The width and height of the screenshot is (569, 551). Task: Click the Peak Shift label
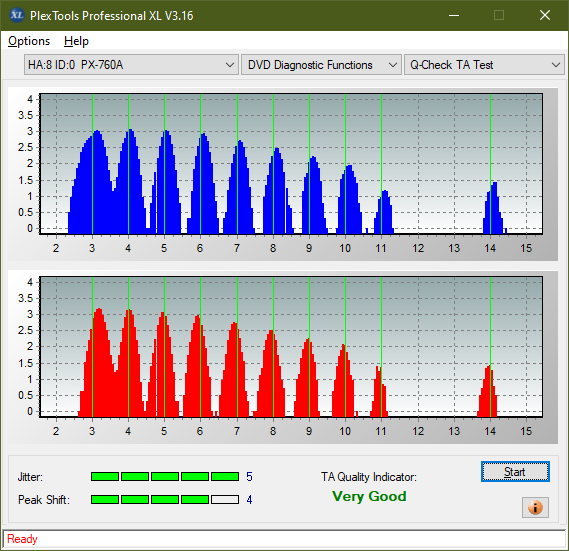(x=44, y=500)
